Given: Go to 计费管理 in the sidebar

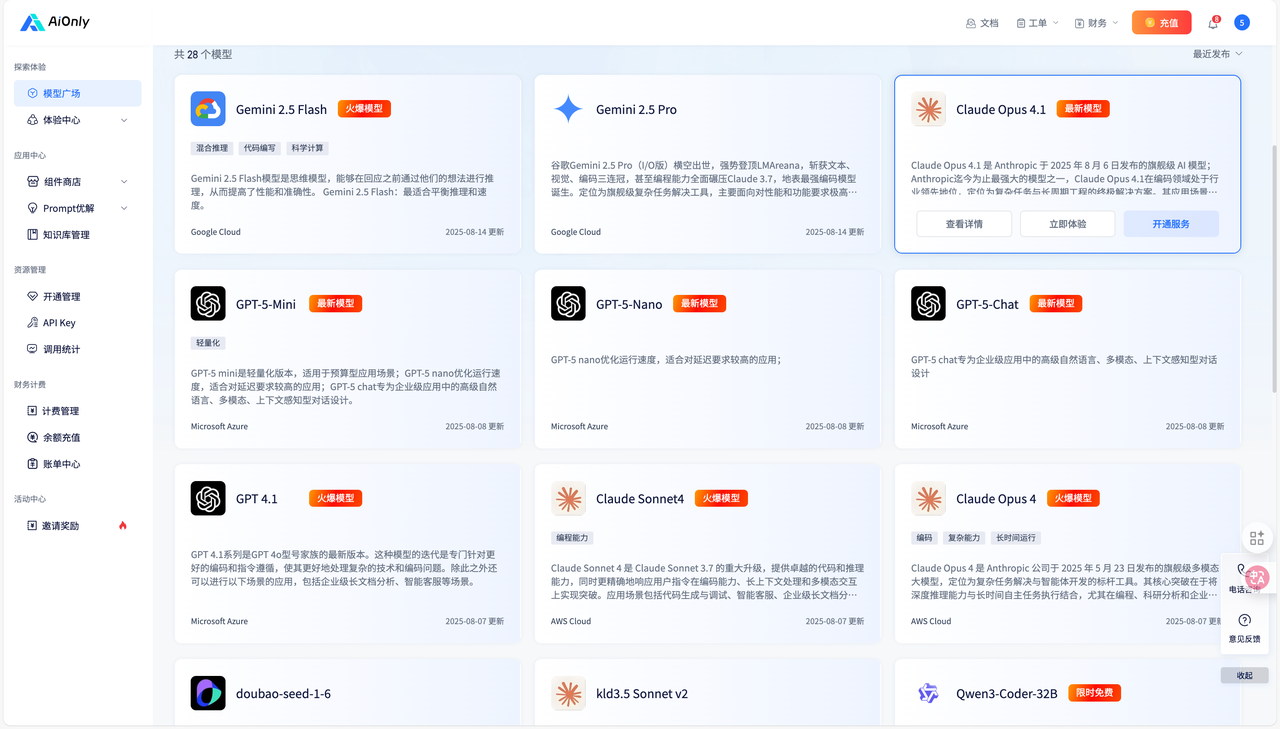Looking at the screenshot, I should coord(77,411).
